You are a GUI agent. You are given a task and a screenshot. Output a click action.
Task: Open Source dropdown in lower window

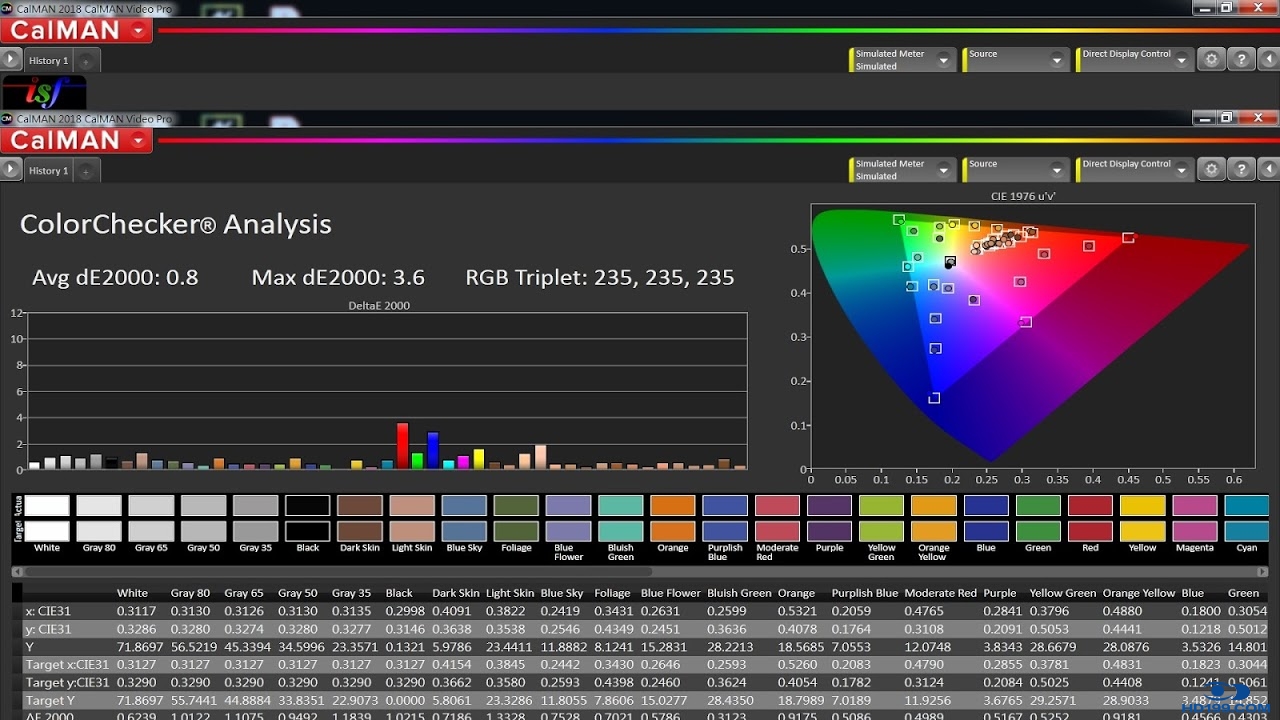pyautogui.click(x=1057, y=171)
